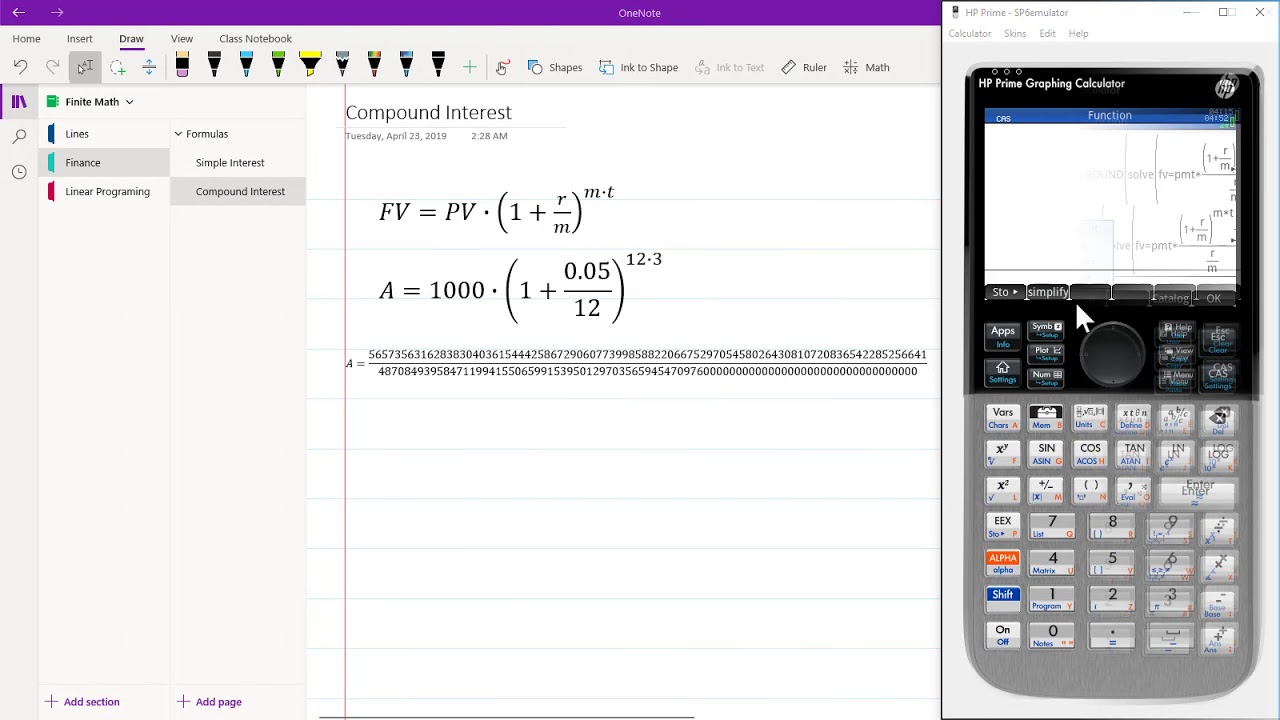The width and height of the screenshot is (1280, 720).
Task: Undo the last action in OneNote
Action: (x=21, y=67)
